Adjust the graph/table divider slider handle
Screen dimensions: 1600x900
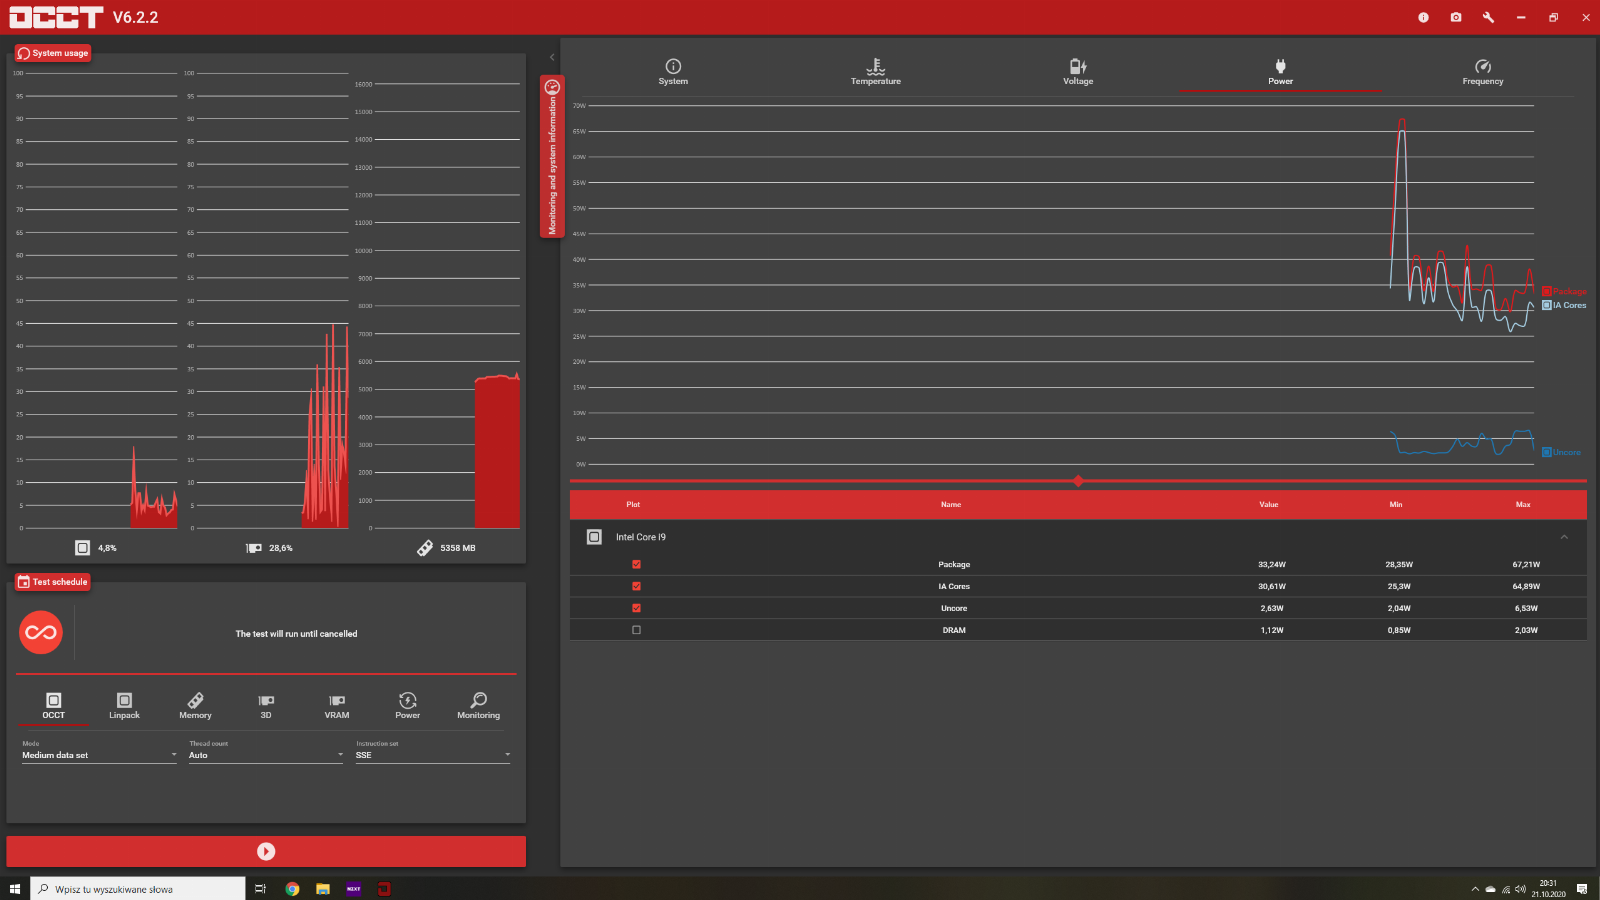coord(1078,481)
